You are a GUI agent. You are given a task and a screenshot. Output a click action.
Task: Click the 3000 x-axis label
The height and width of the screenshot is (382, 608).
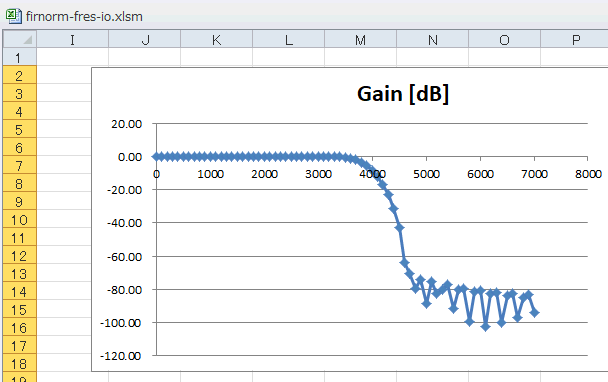pos(318,174)
